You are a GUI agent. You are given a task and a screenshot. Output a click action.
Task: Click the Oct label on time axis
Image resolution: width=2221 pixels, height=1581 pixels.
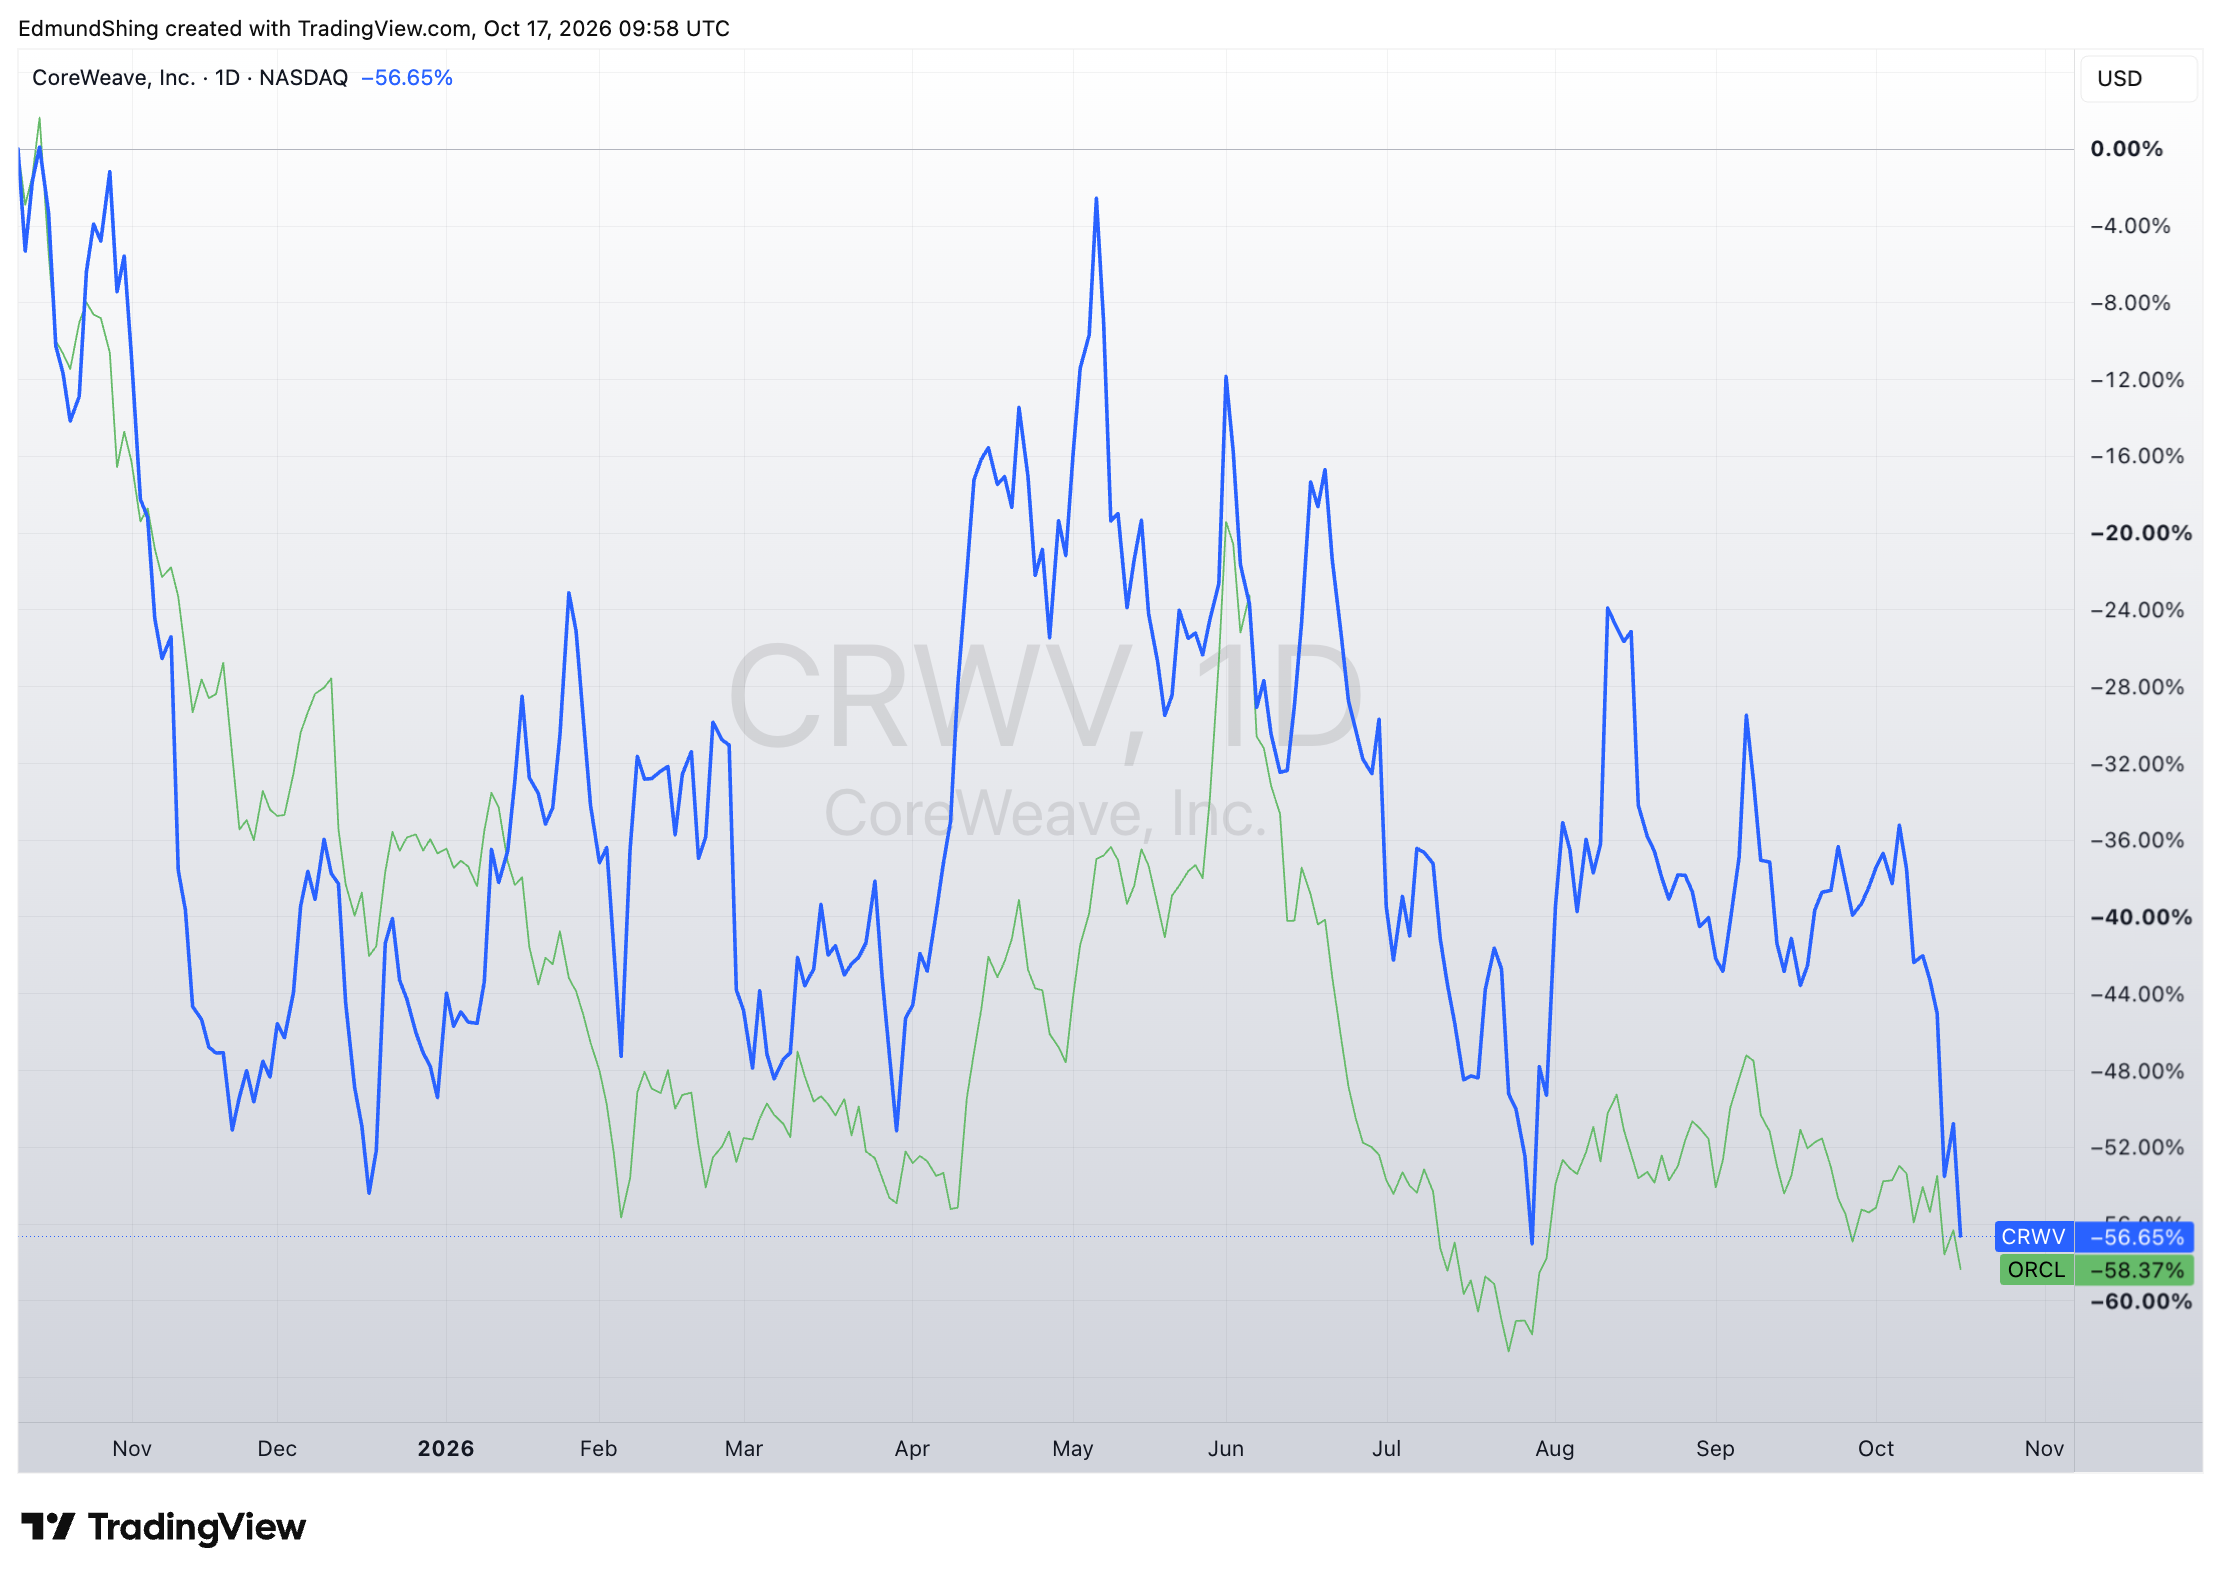pos(1876,1448)
